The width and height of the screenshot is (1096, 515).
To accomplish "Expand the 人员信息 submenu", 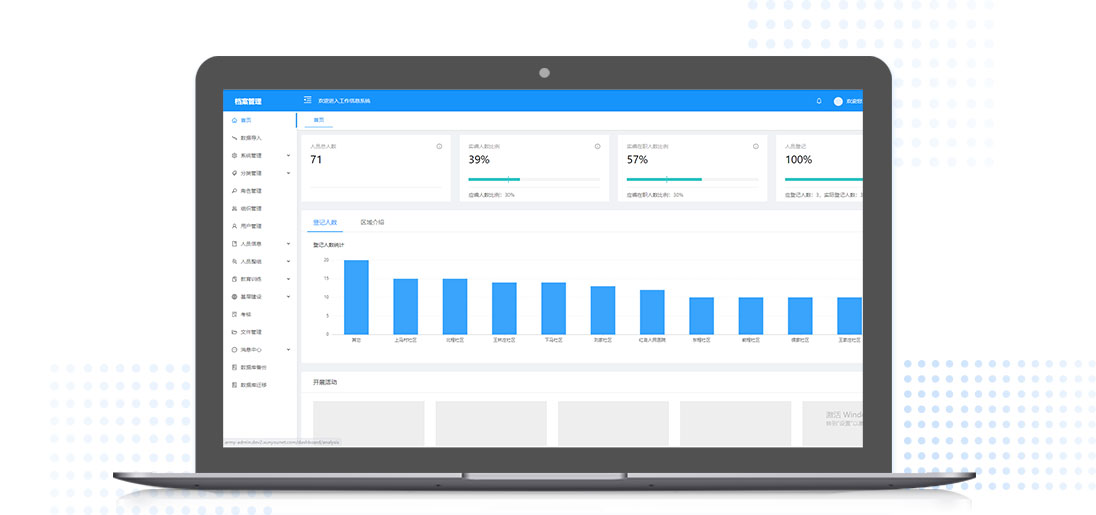I will point(288,244).
